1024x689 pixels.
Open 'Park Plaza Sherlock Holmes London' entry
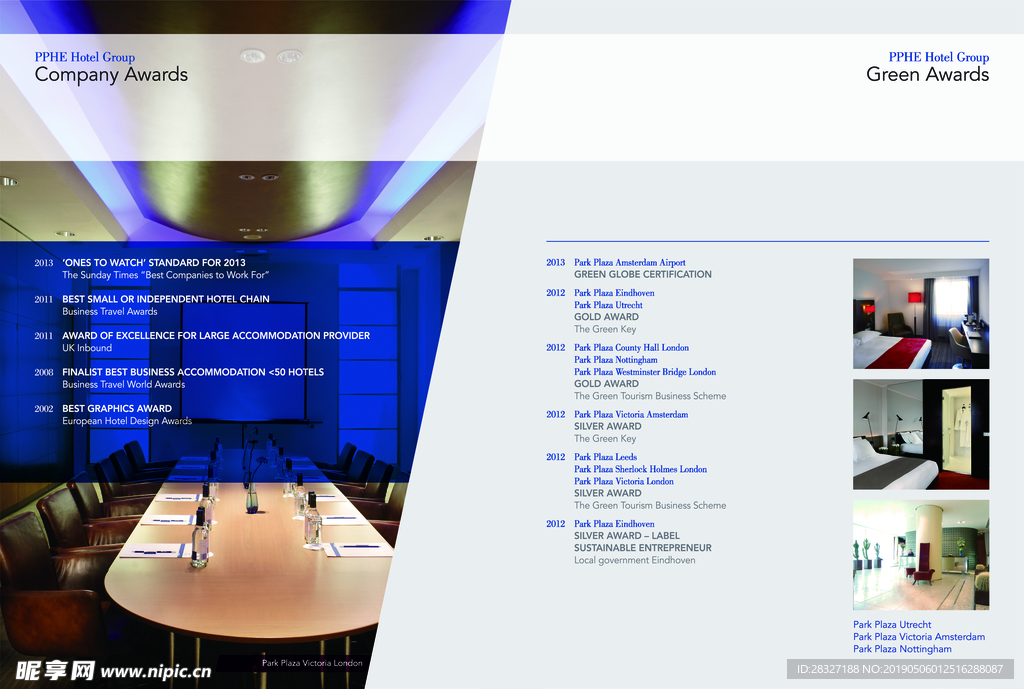(x=640, y=469)
